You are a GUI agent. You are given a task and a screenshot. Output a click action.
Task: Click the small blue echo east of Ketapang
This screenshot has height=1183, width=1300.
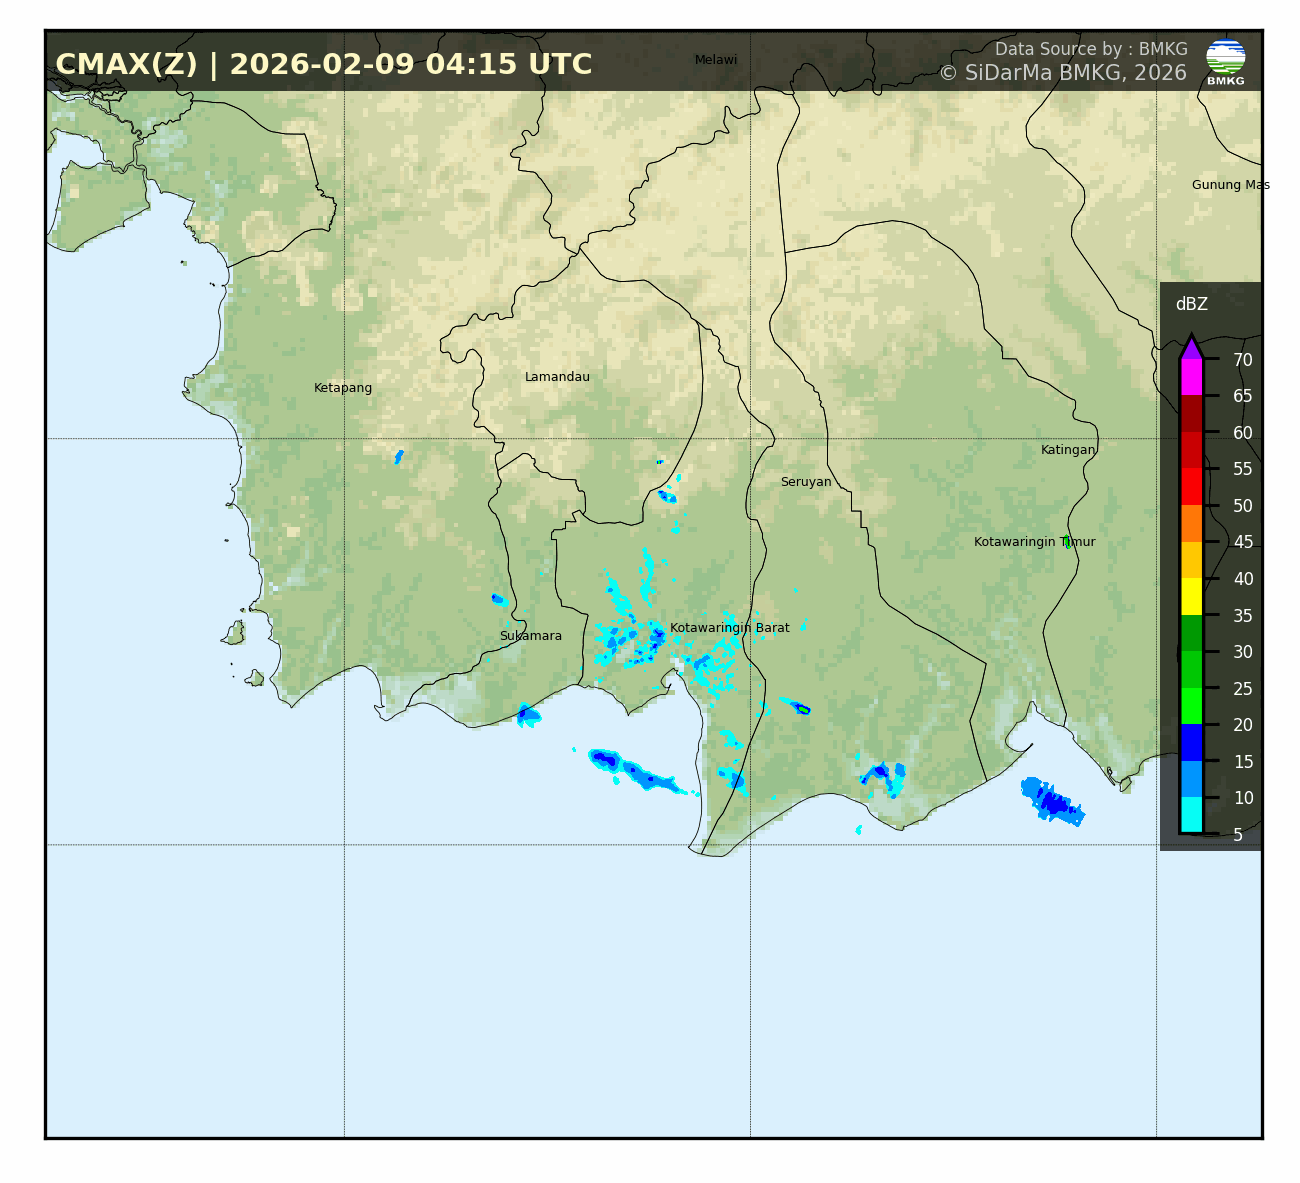(399, 457)
